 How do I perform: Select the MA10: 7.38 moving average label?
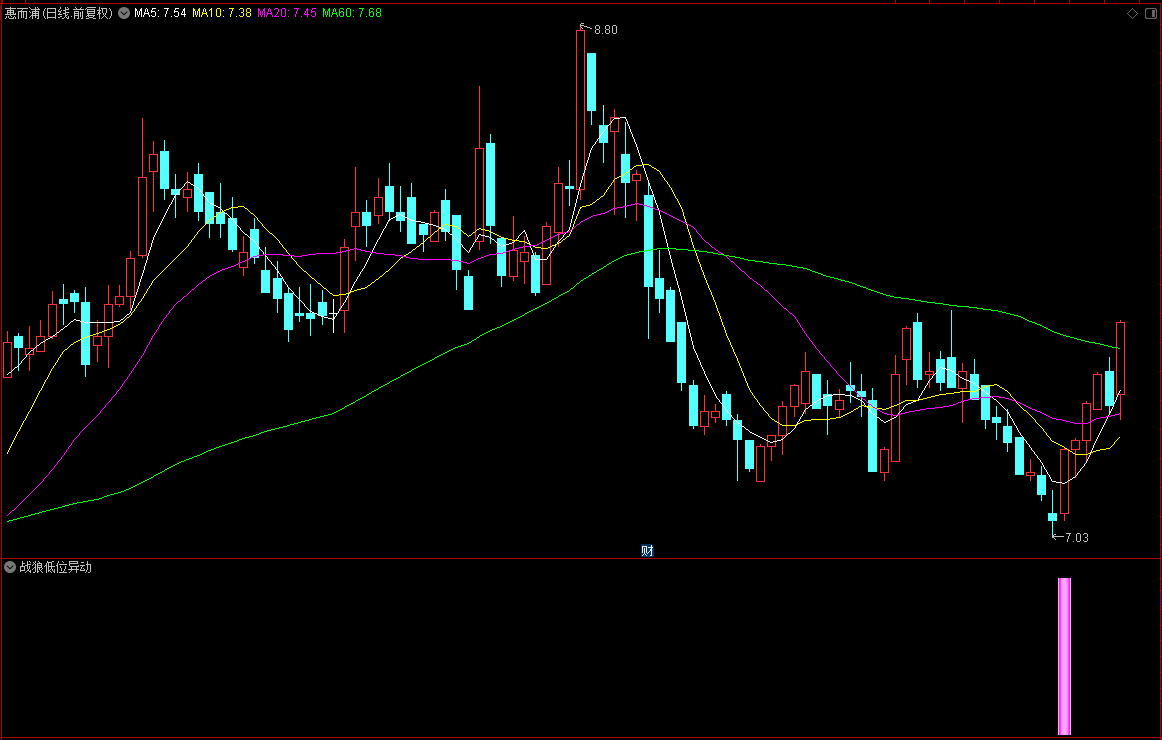(x=222, y=13)
